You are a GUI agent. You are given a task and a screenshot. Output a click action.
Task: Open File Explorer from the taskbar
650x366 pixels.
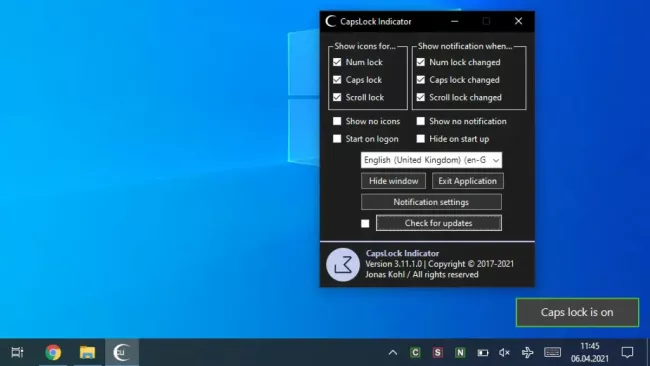[87, 352]
